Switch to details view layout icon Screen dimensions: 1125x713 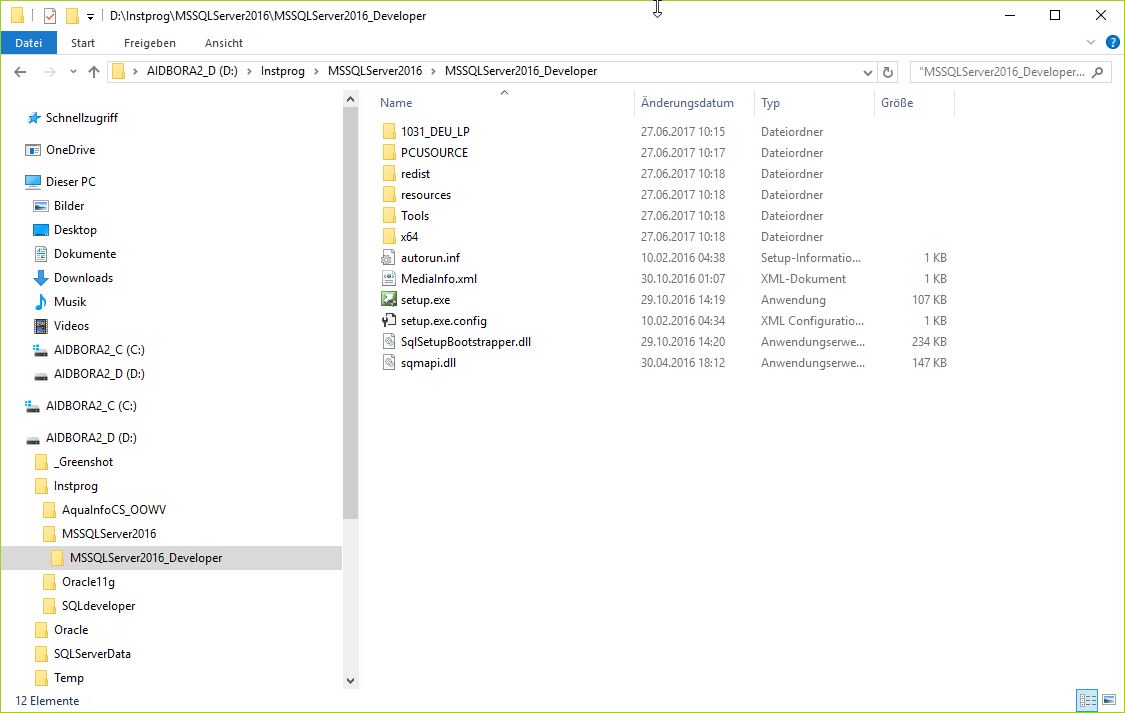pyautogui.click(x=1088, y=699)
